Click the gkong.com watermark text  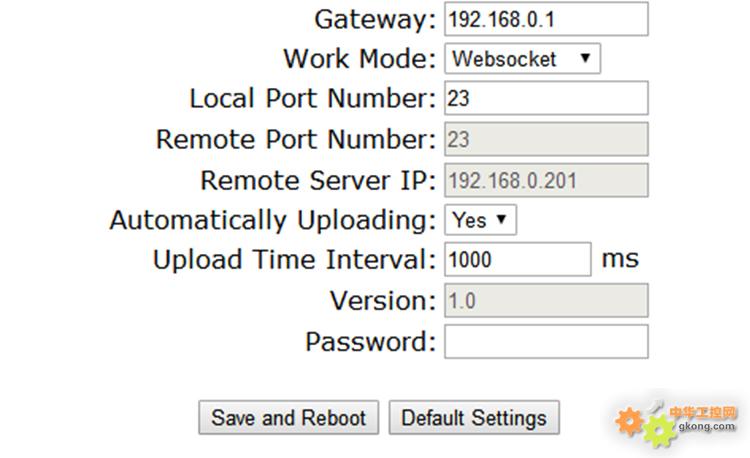point(706,426)
